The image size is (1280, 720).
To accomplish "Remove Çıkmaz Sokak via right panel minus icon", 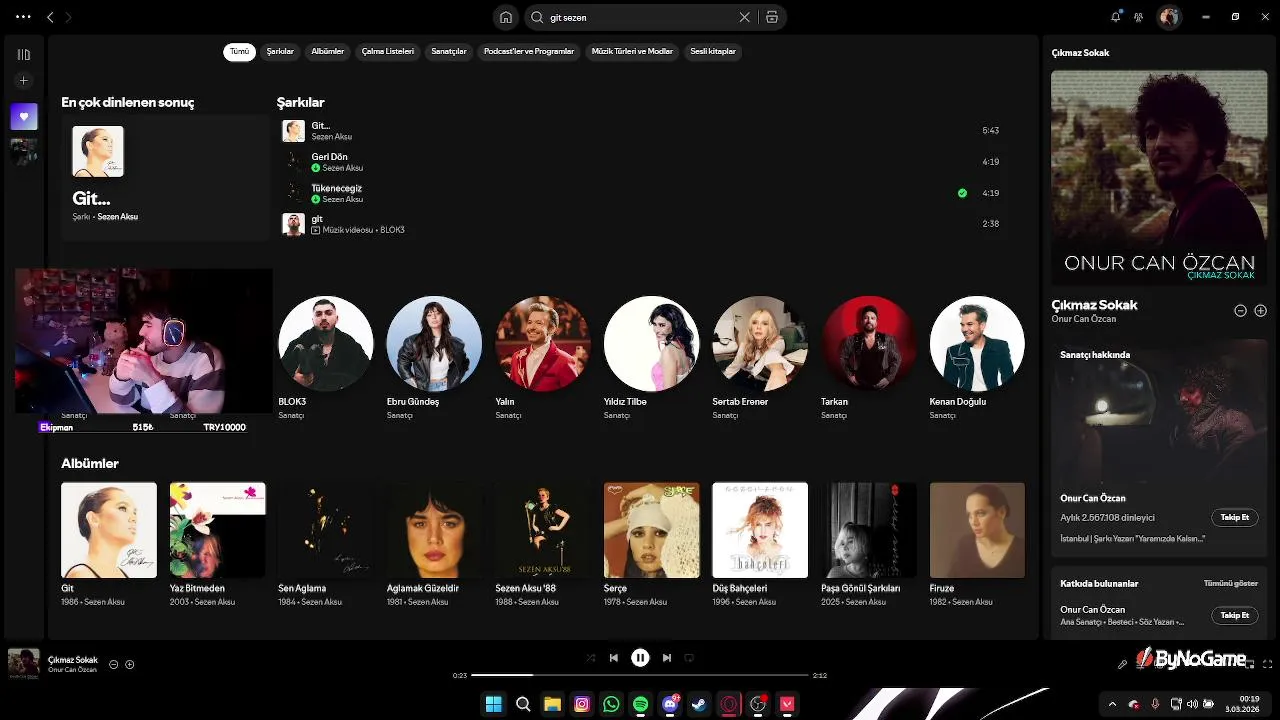I will (x=1240, y=311).
